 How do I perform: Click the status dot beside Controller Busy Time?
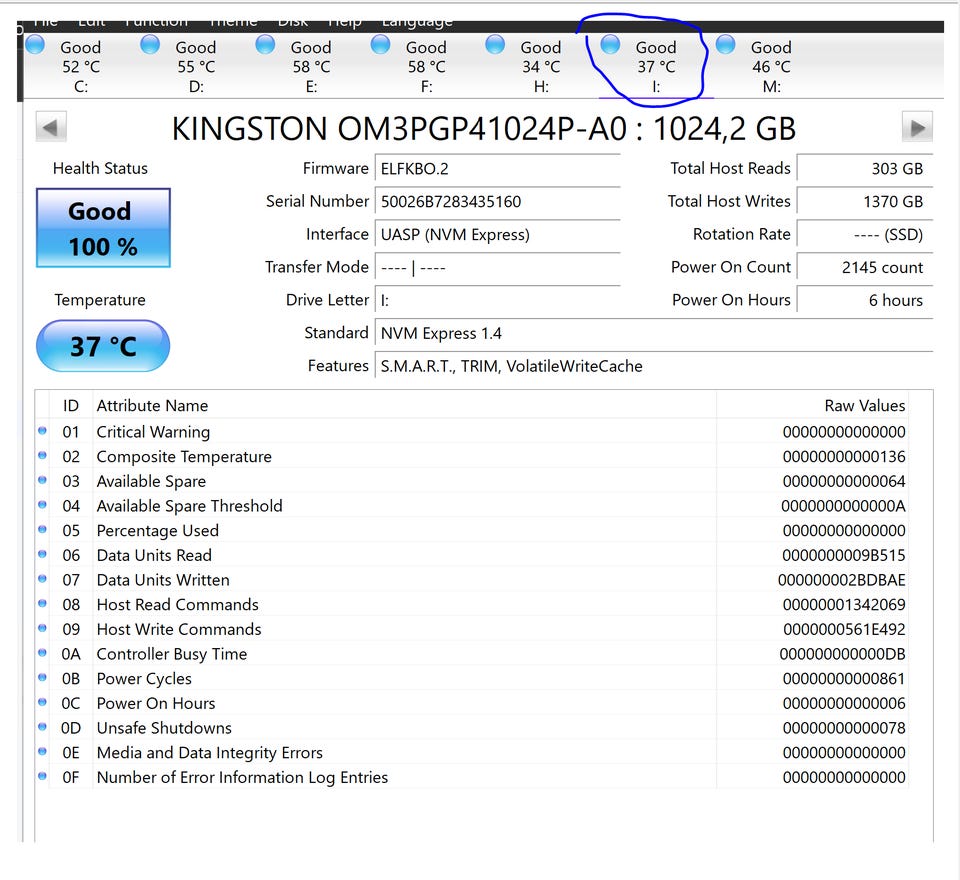(42, 652)
